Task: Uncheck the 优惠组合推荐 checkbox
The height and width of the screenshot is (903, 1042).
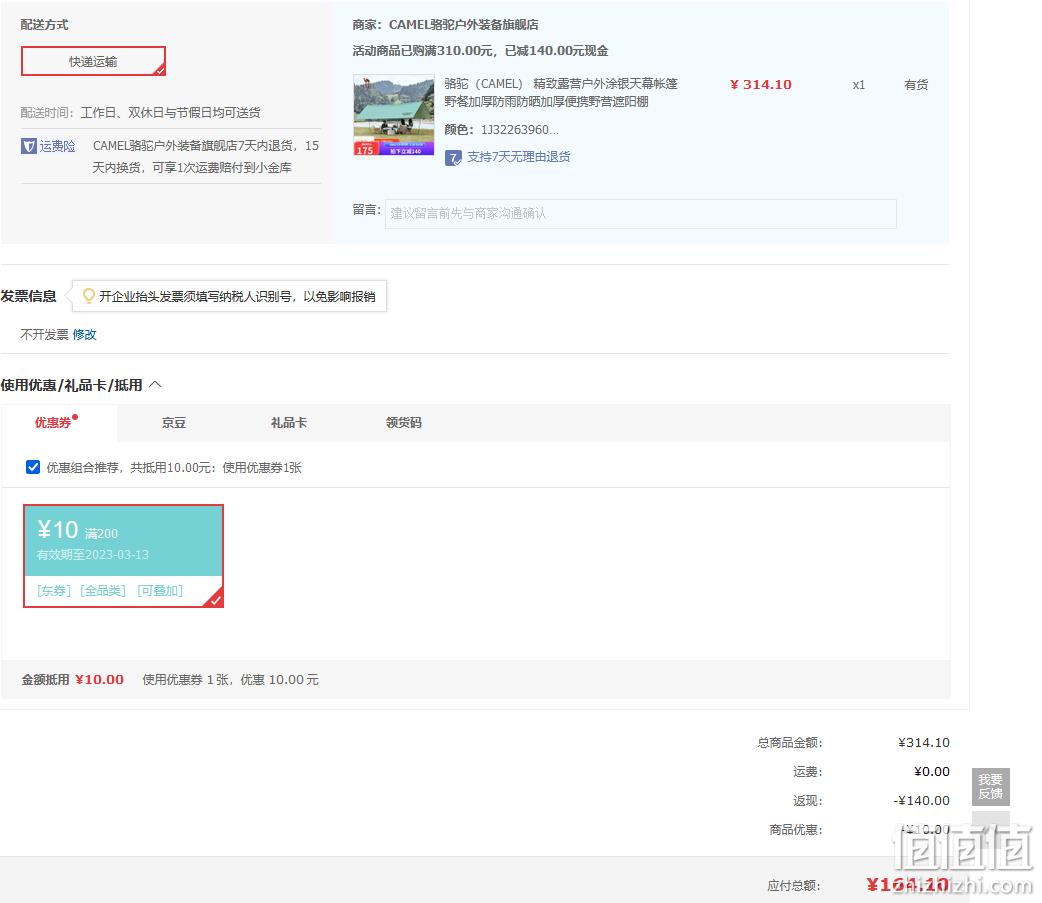Action: (x=33, y=467)
